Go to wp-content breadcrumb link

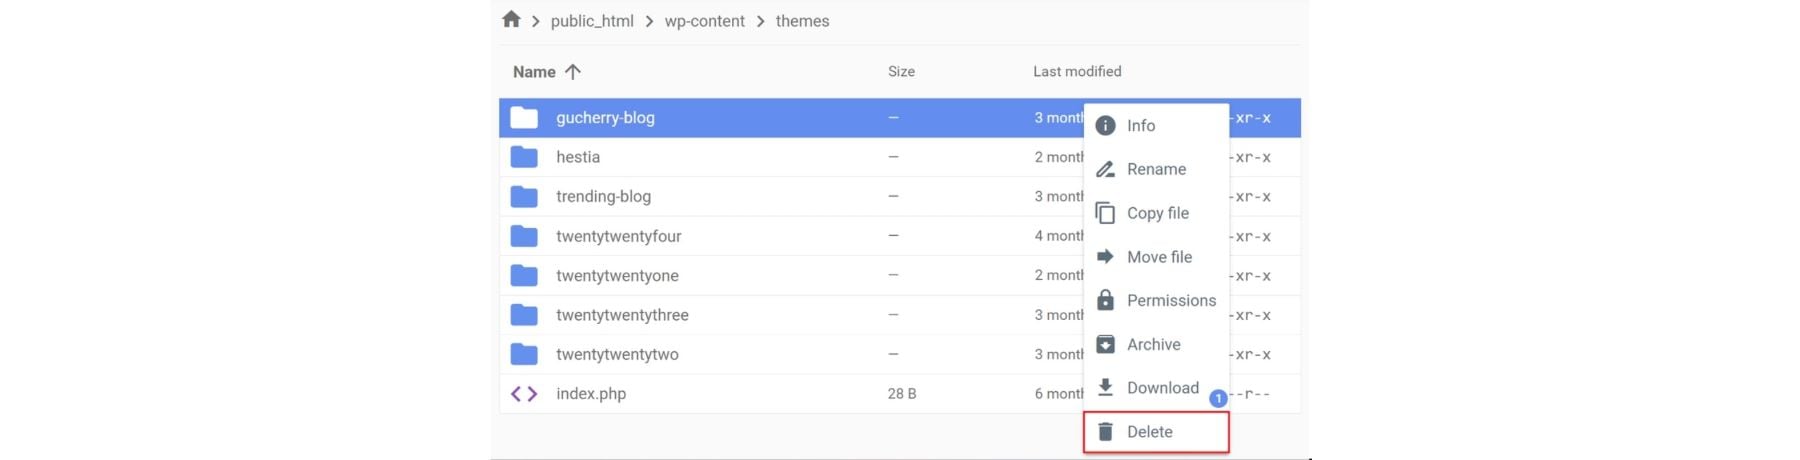704,21
